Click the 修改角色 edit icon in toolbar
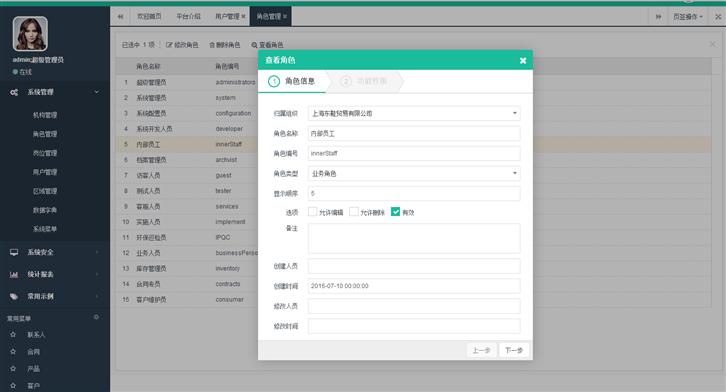726x392 pixels. [169, 45]
